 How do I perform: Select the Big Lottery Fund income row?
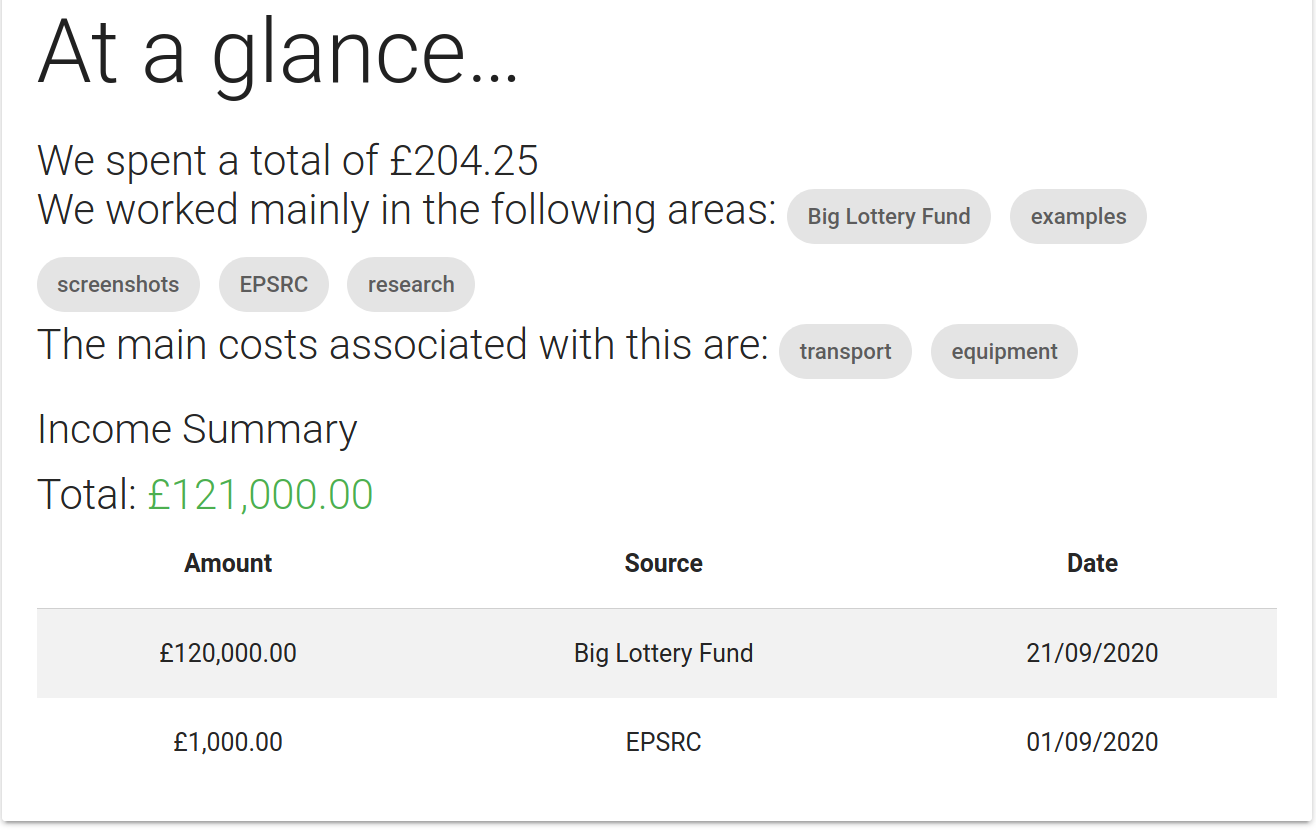click(663, 653)
